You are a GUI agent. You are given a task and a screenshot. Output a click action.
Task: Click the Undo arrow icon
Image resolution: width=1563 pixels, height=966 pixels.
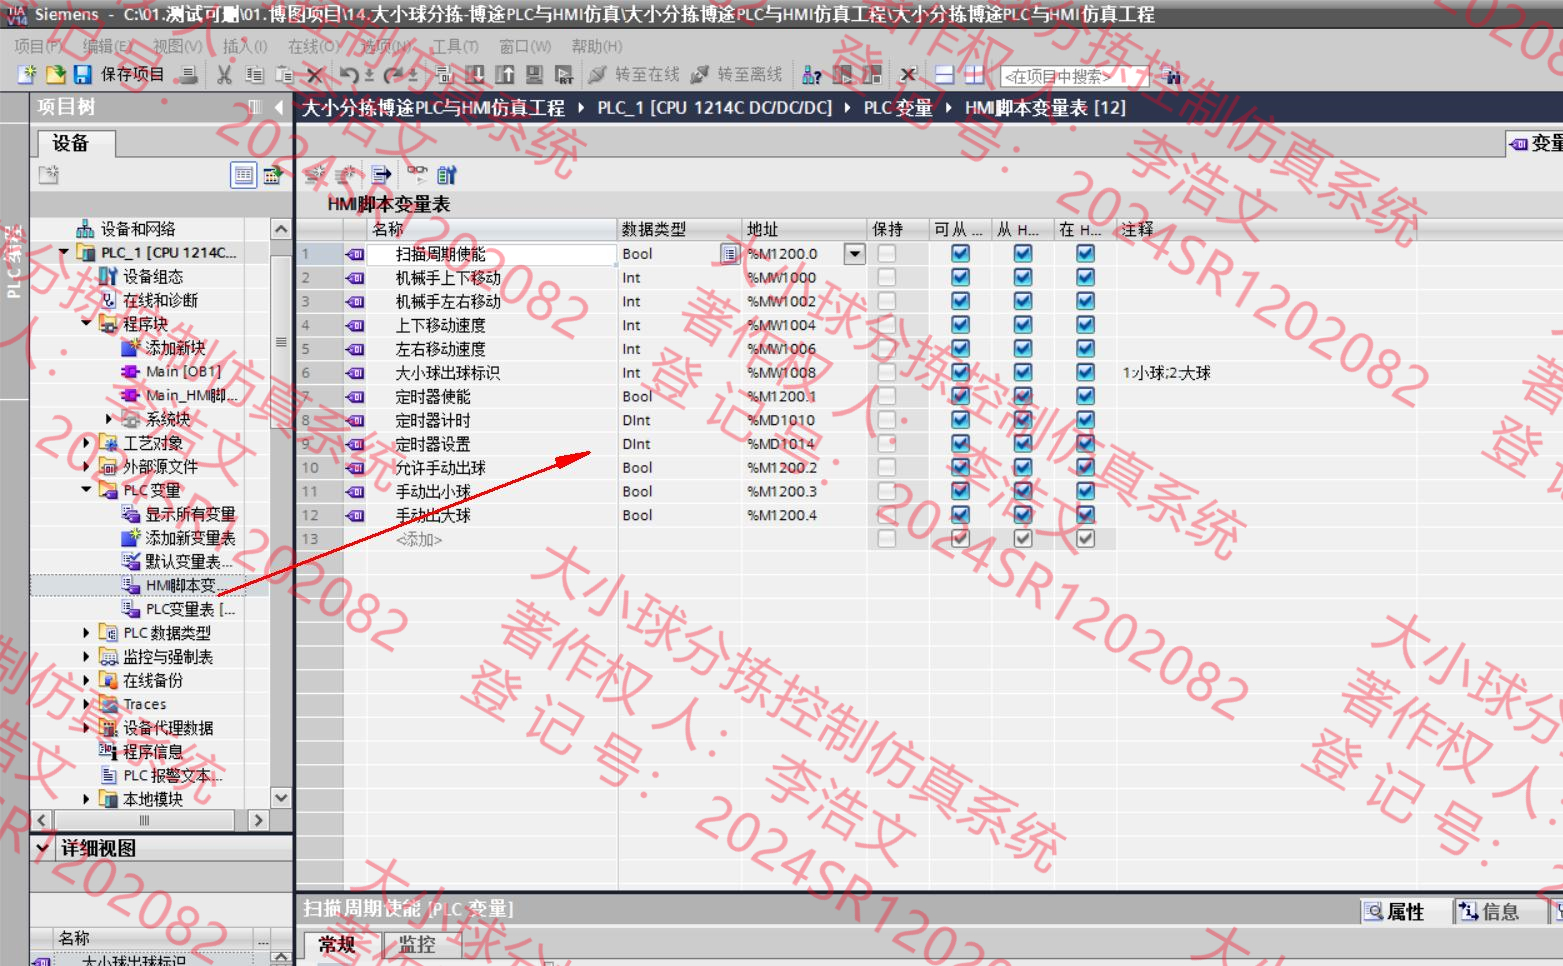[x=349, y=75]
